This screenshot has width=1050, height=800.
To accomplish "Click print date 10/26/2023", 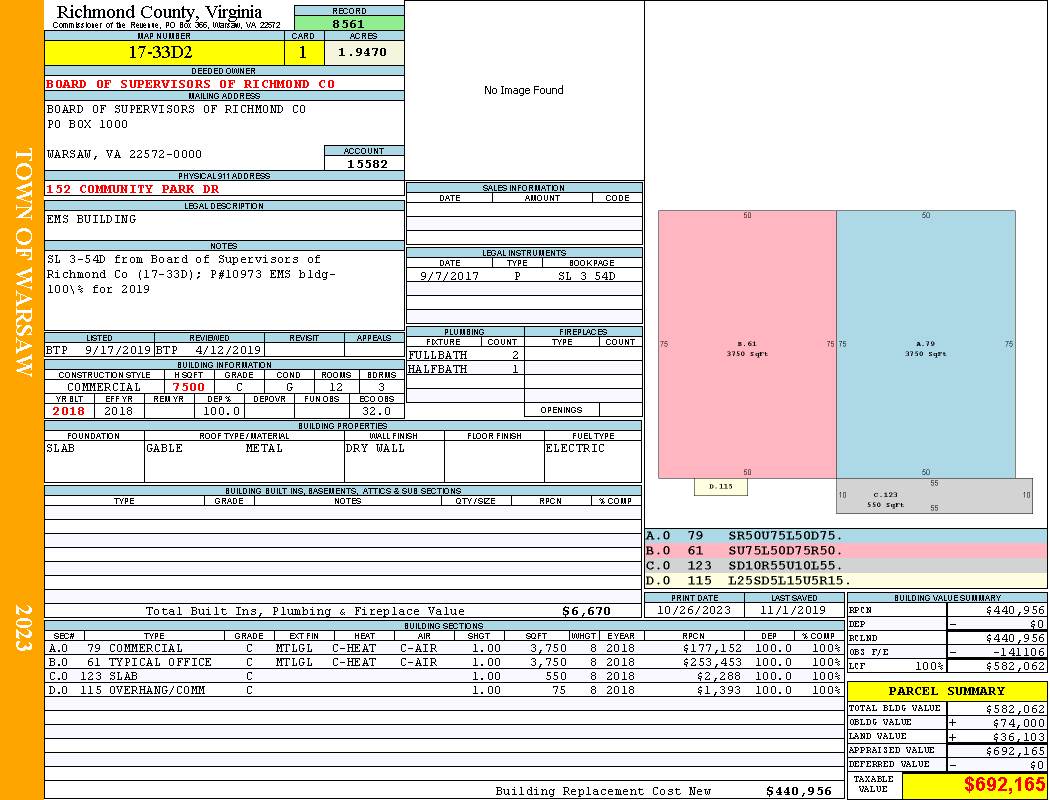I will pos(694,611).
